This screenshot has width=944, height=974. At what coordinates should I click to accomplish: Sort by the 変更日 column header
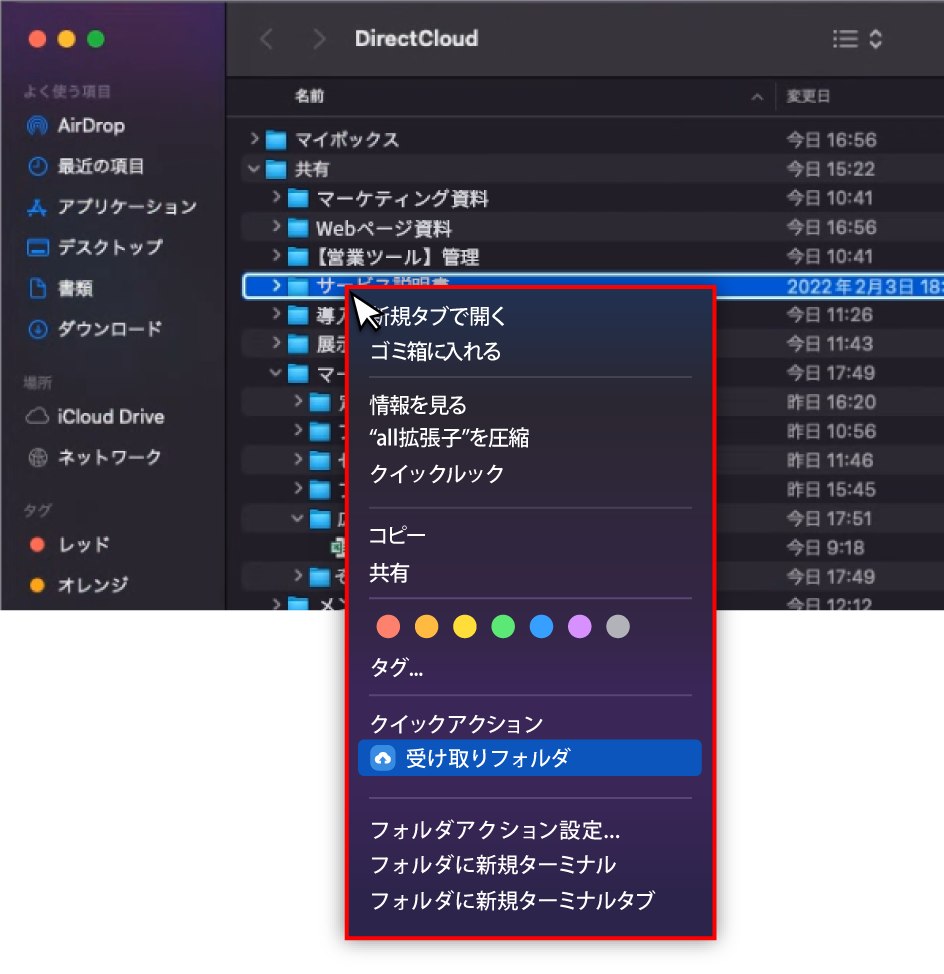point(808,96)
